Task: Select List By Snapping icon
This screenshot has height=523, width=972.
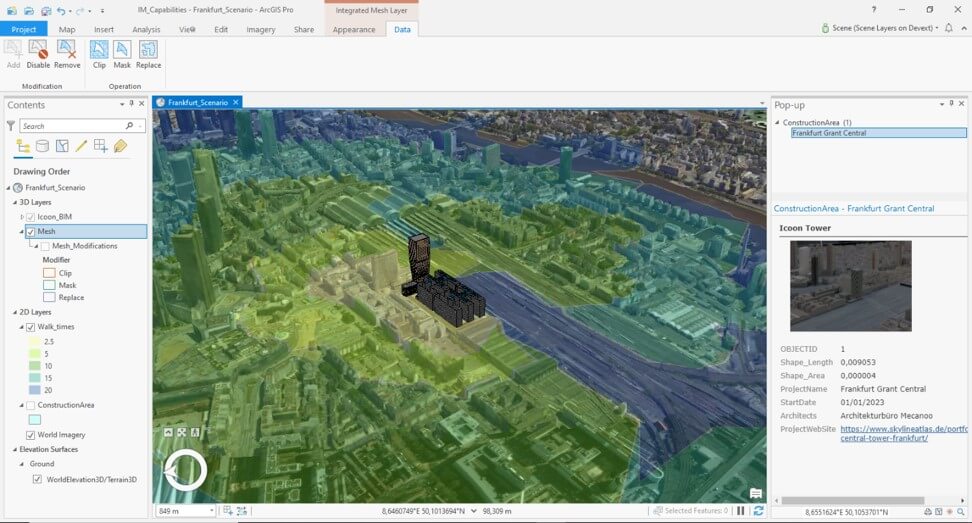Action: coord(100,146)
